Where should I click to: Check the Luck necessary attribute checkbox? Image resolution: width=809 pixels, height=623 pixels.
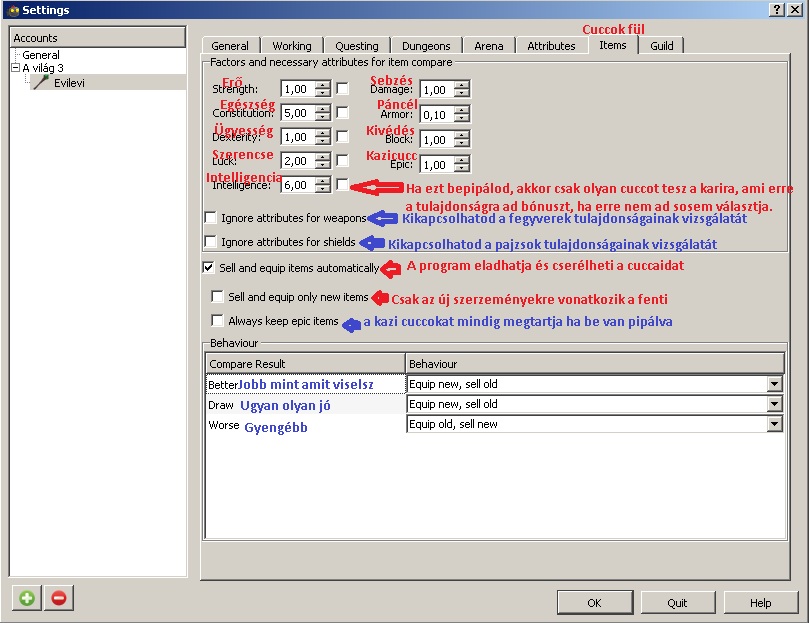coord(343,161)
